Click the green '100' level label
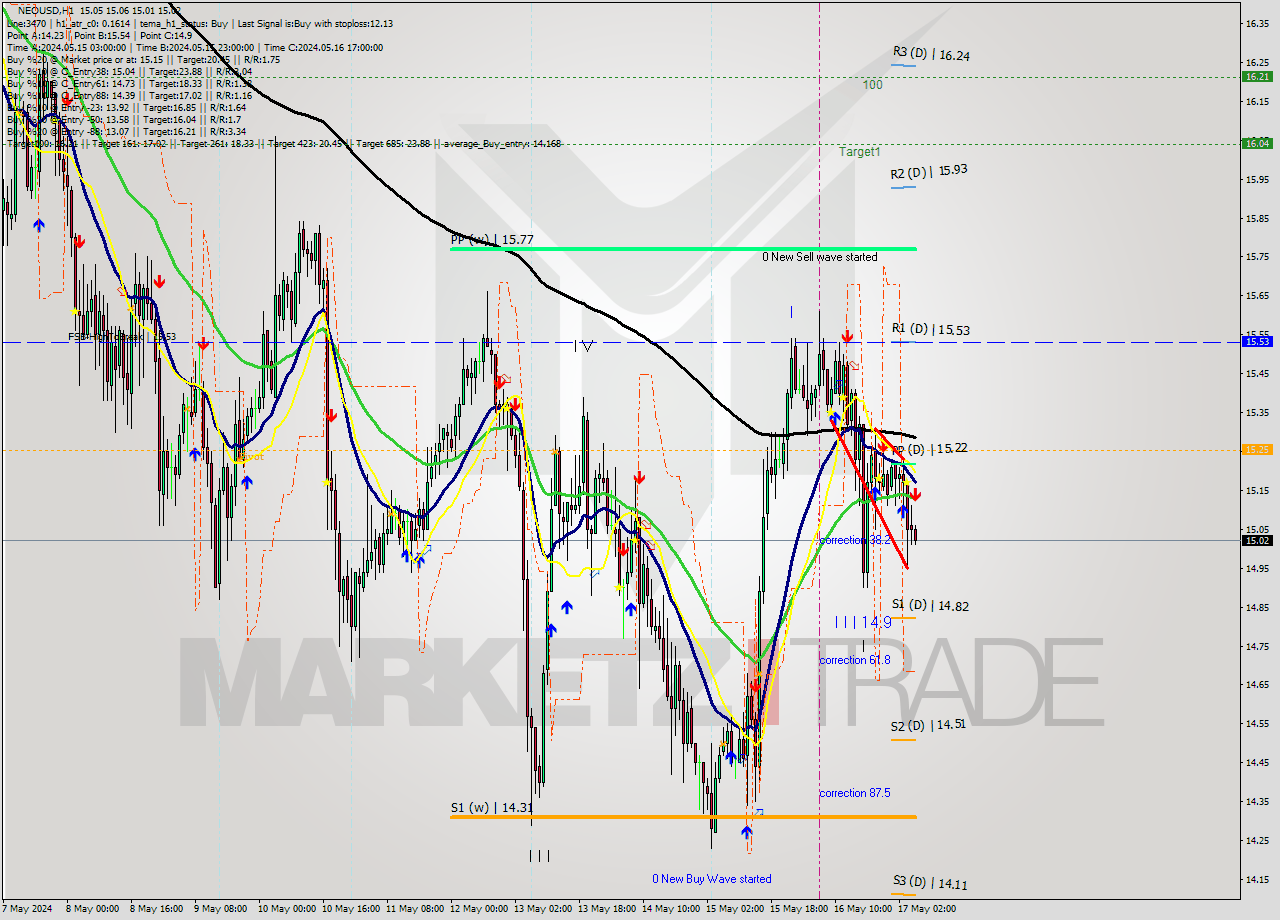Viewport: 1280px width, 920px height. (x=873, y=85)
